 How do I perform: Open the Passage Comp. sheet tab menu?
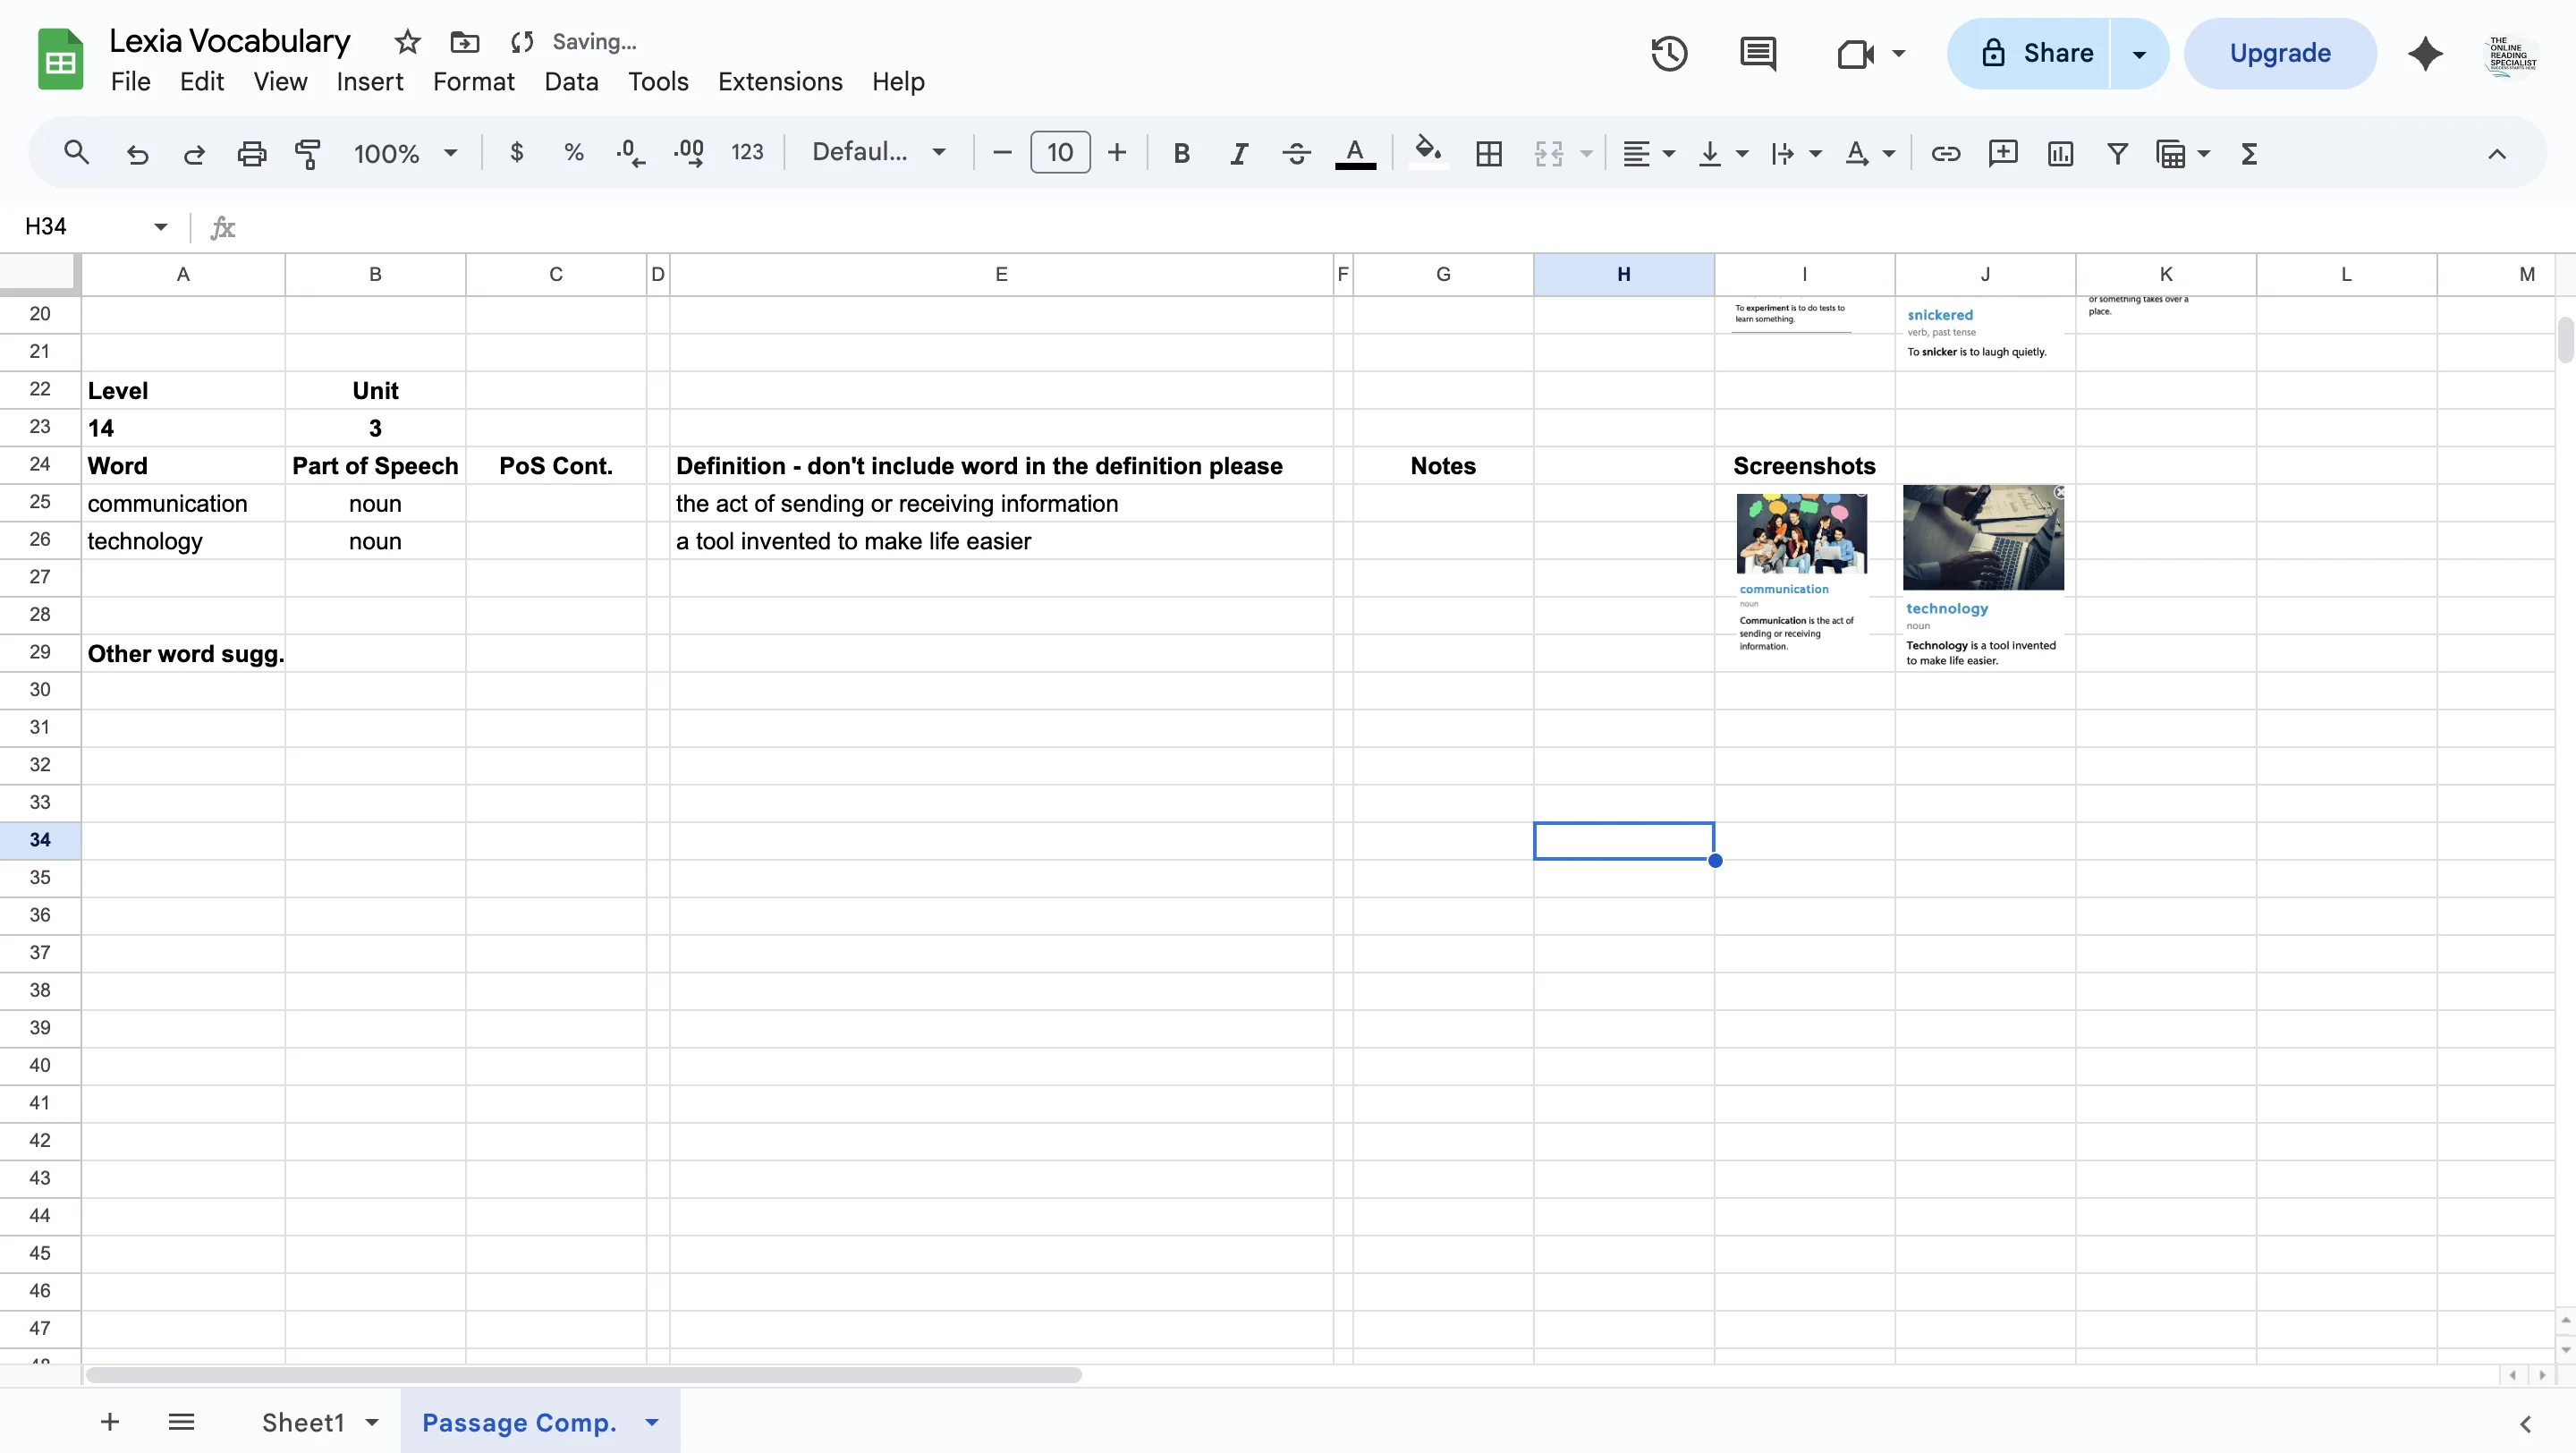(x=652, y=1421)
